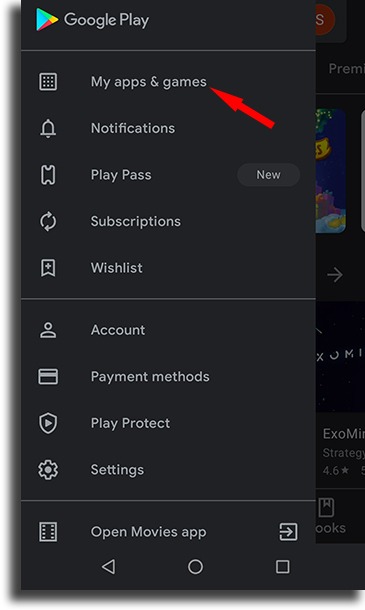Image resolution: width=365 pixels, height=610 pixels.
Task: Click the Android back navigation triangle
Action: point(108,567)
